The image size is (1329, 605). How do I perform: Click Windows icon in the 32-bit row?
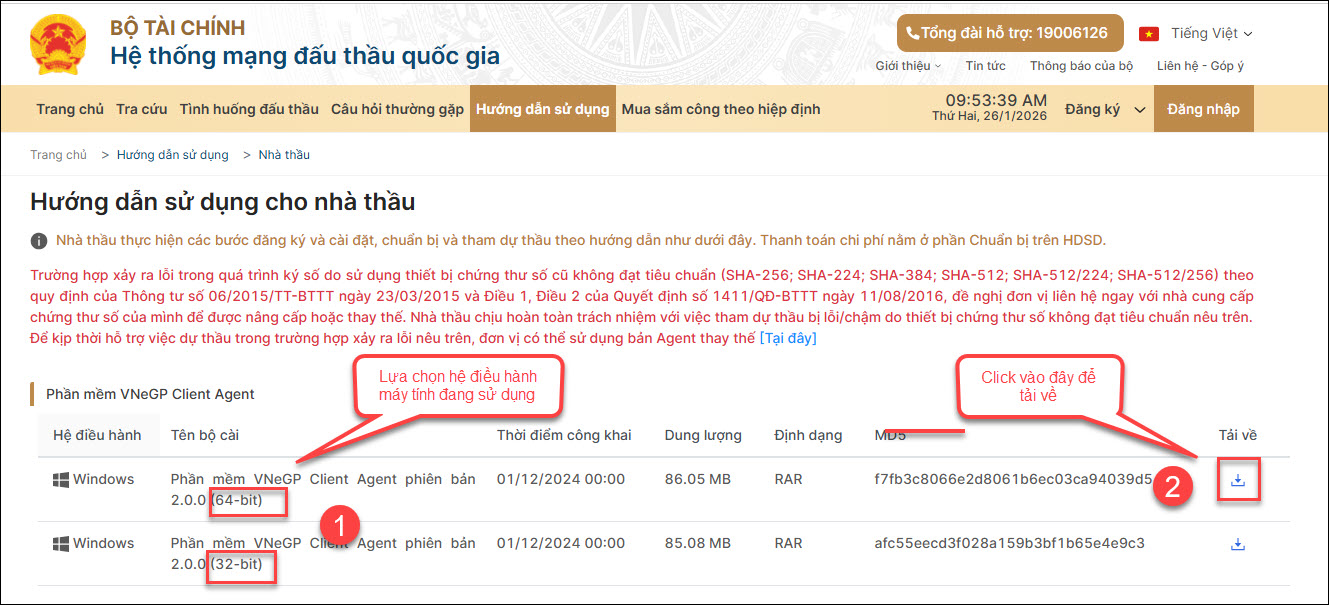pos(62,544)
